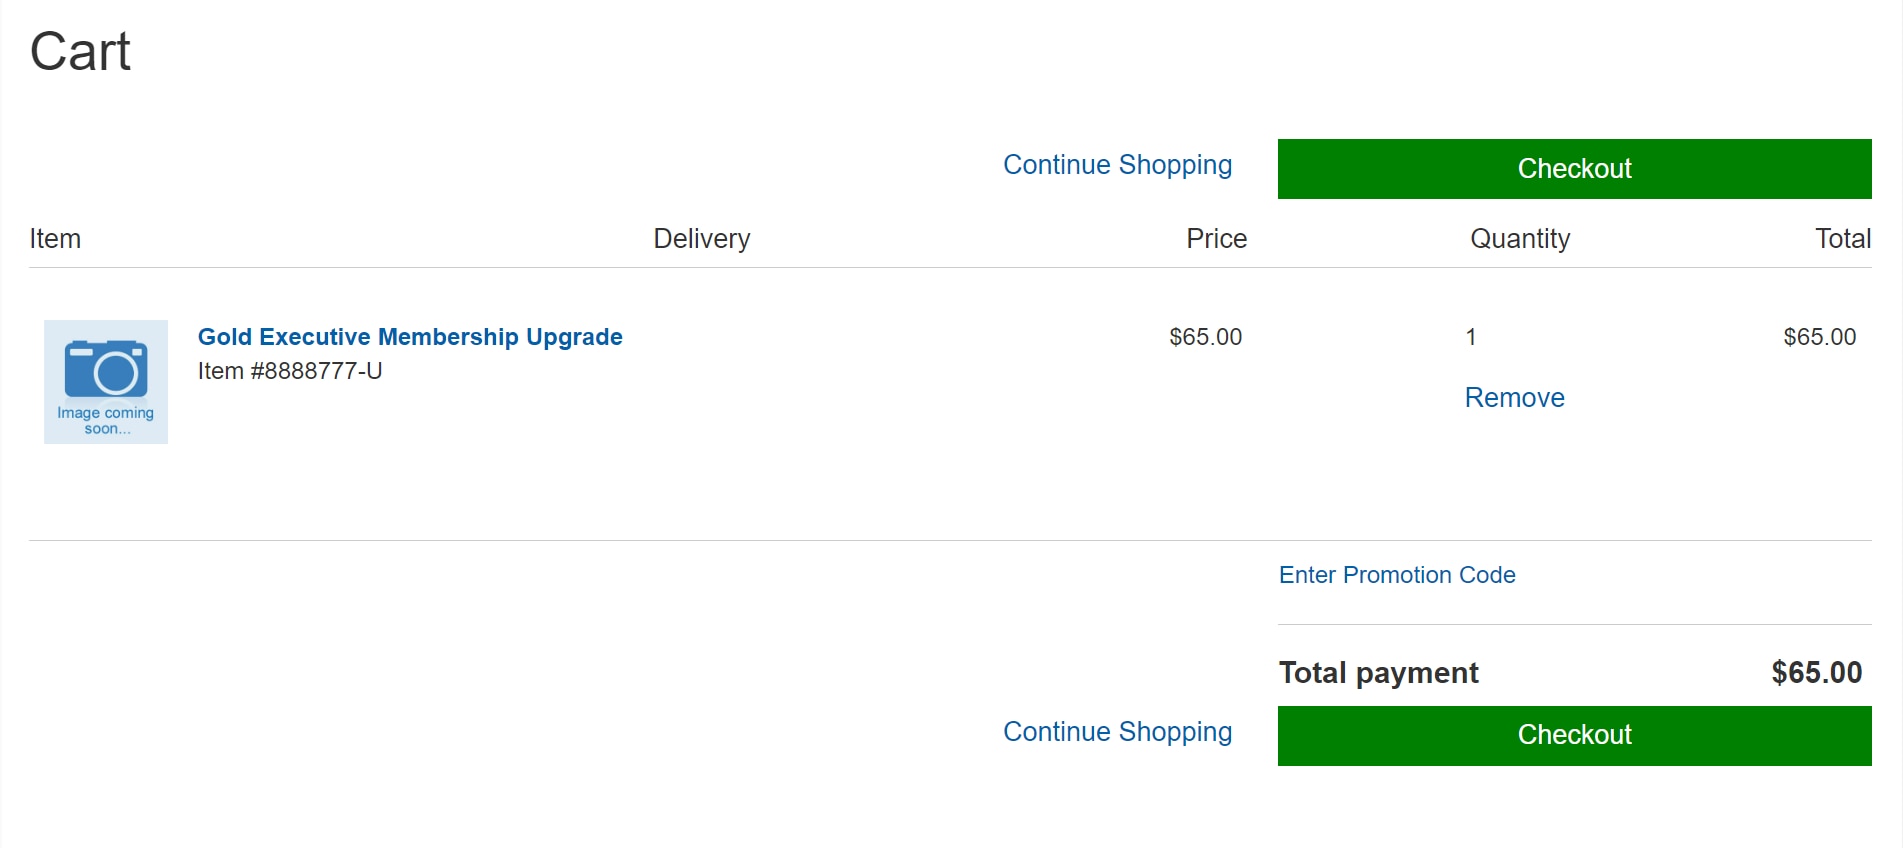Click the bold $65.00 total payment amount
Viewport: 1903px width, 848px height.
pyautogui.click(x=1816, y=673)
